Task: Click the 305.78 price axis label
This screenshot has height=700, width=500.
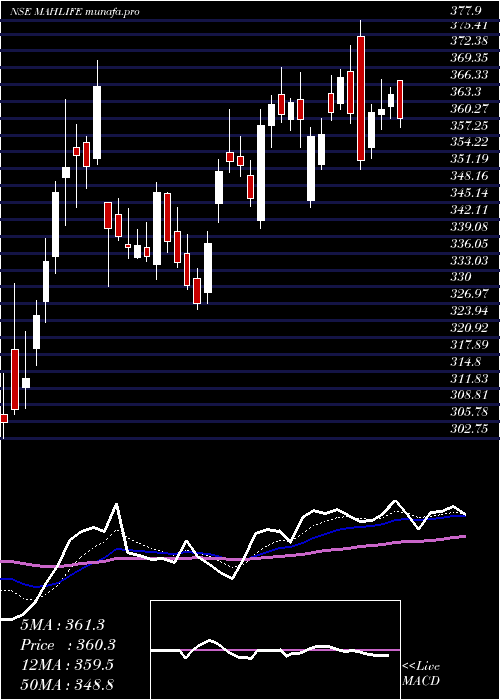Action: coord(470,412)
